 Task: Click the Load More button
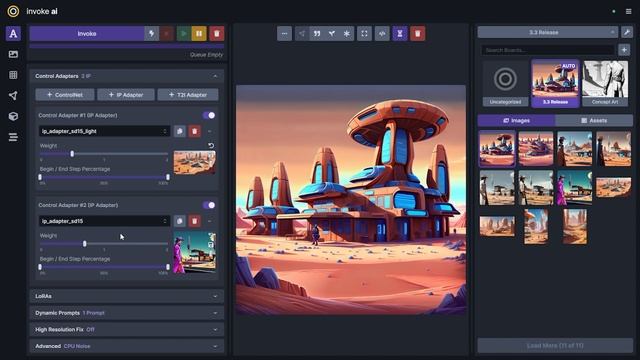(555, 346)
